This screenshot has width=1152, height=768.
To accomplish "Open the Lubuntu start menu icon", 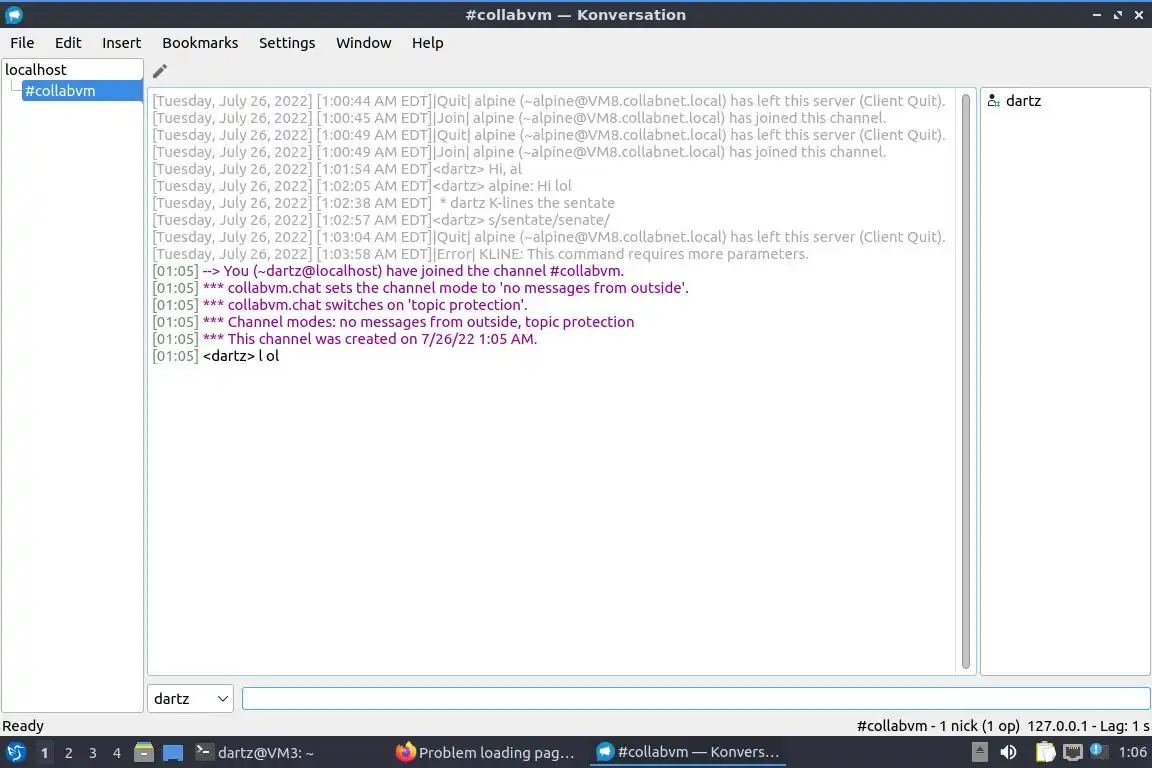I will click(15, 753).
